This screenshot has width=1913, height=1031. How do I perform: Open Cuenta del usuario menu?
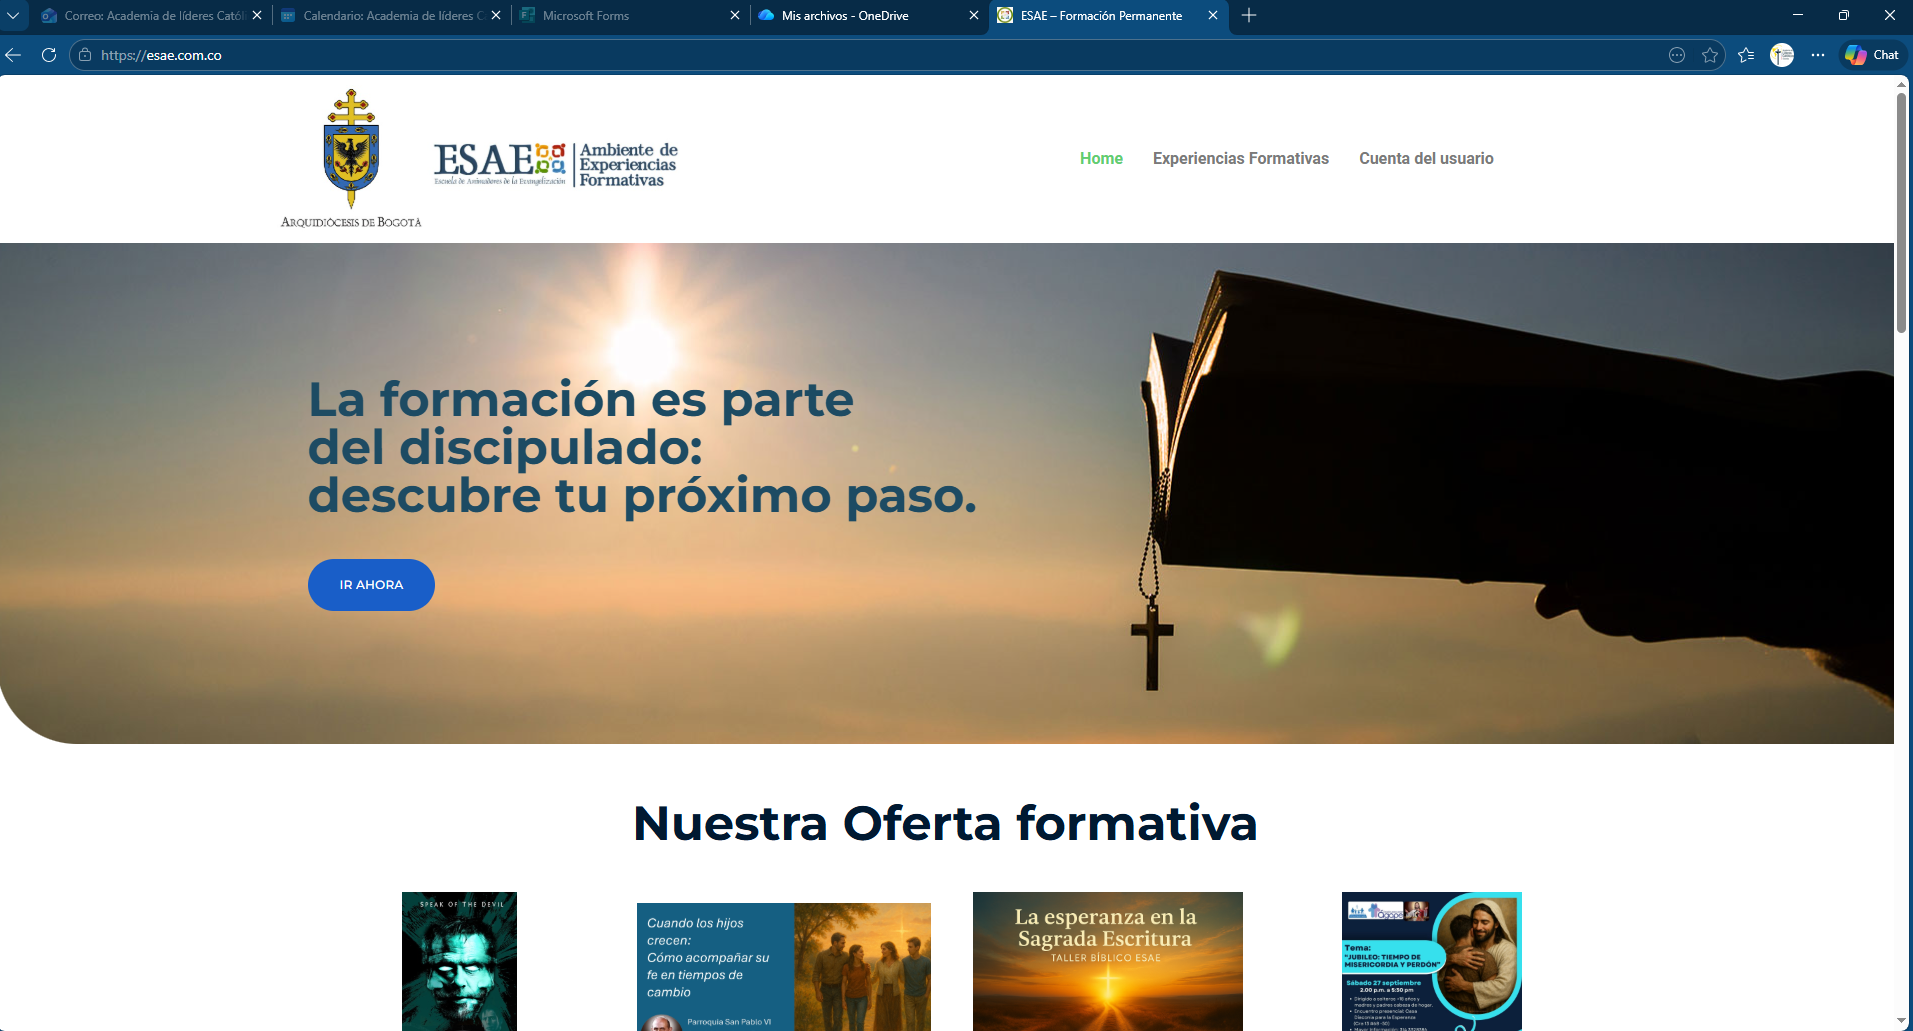1425,158
